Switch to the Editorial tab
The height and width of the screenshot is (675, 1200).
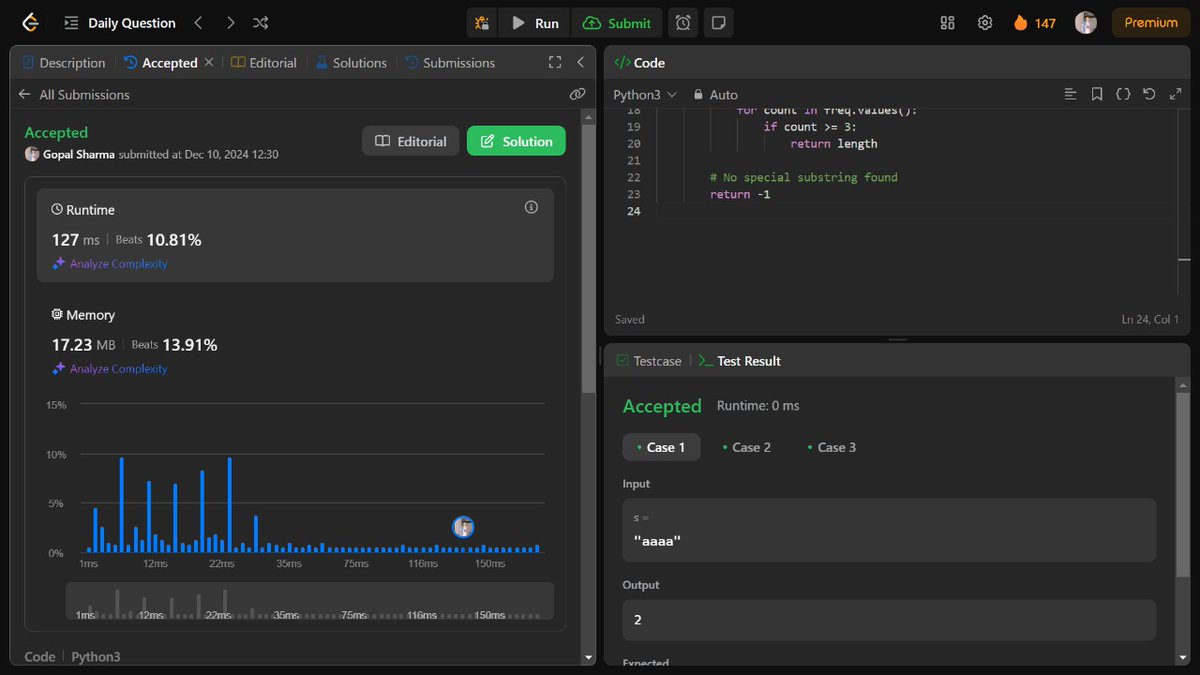(x=264, y=62)
